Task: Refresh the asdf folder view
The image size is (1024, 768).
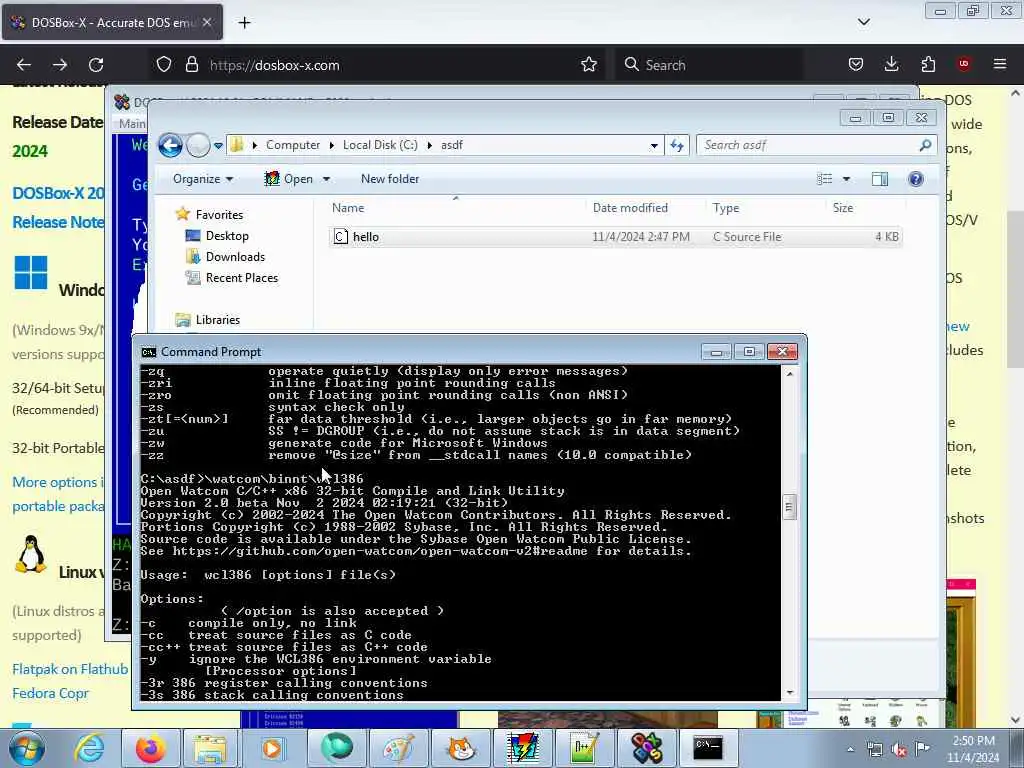Action: coord(677,145)
